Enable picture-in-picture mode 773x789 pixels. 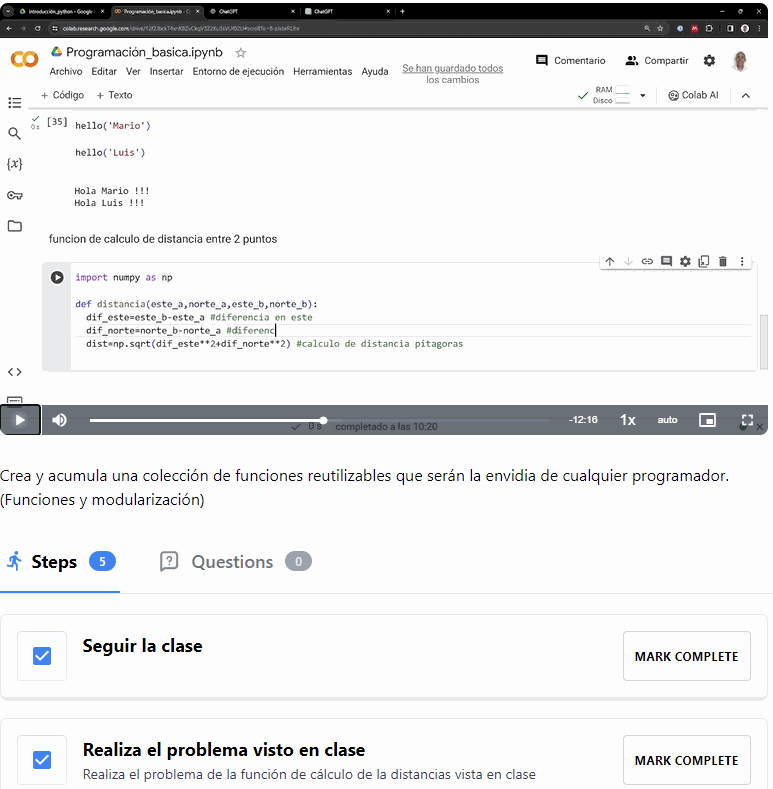[707, 420]
